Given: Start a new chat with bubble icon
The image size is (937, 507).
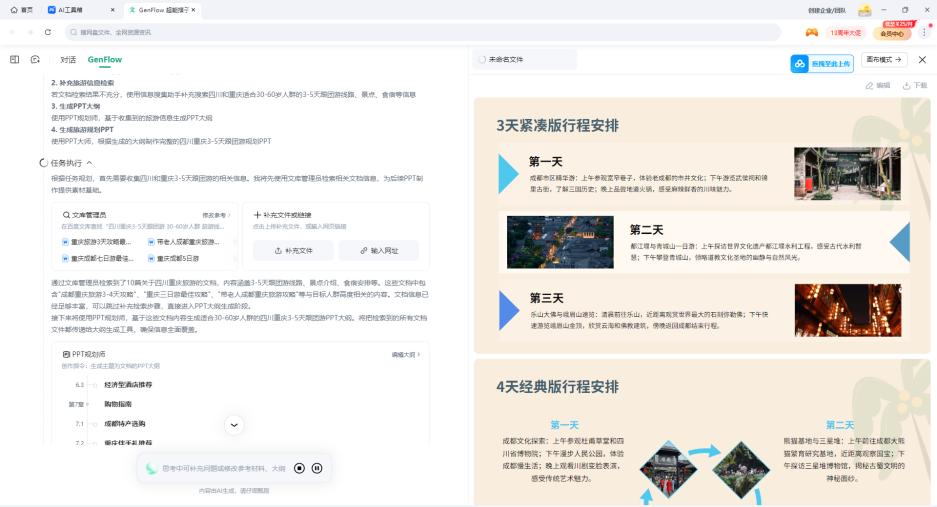Looking at the screenshot, I should 35,60.
